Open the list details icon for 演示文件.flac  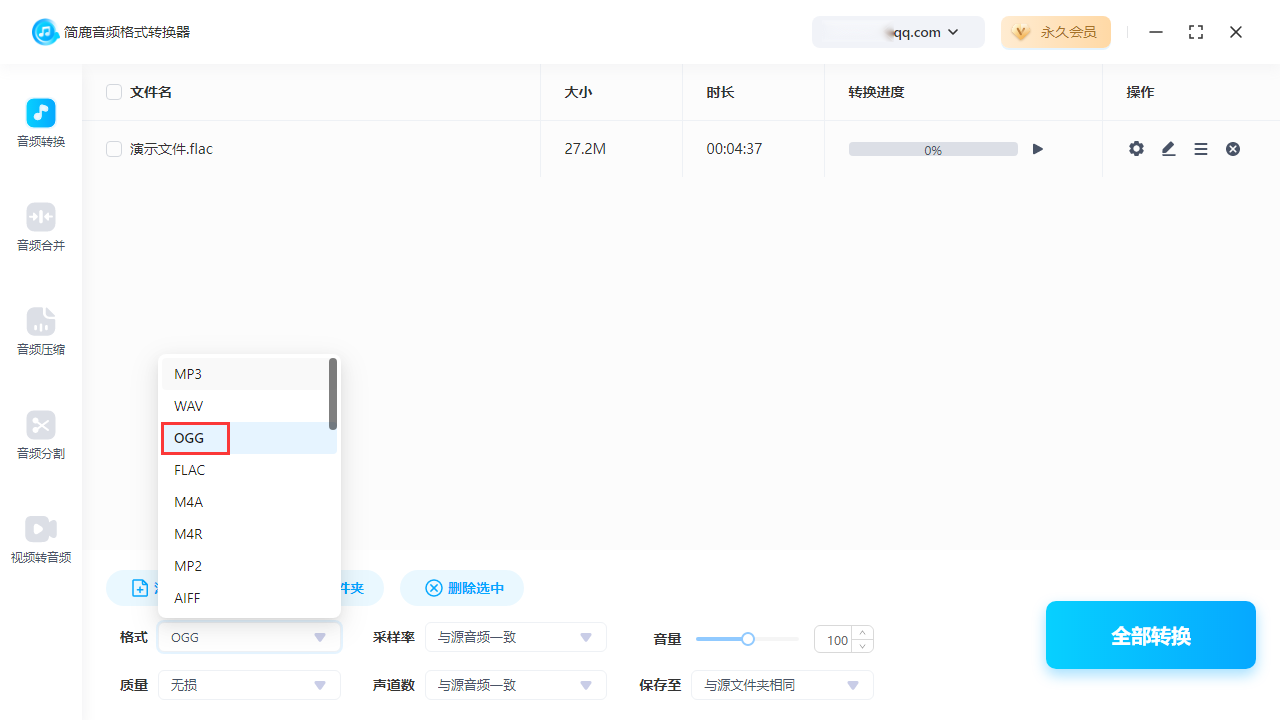coord(1200,148)
